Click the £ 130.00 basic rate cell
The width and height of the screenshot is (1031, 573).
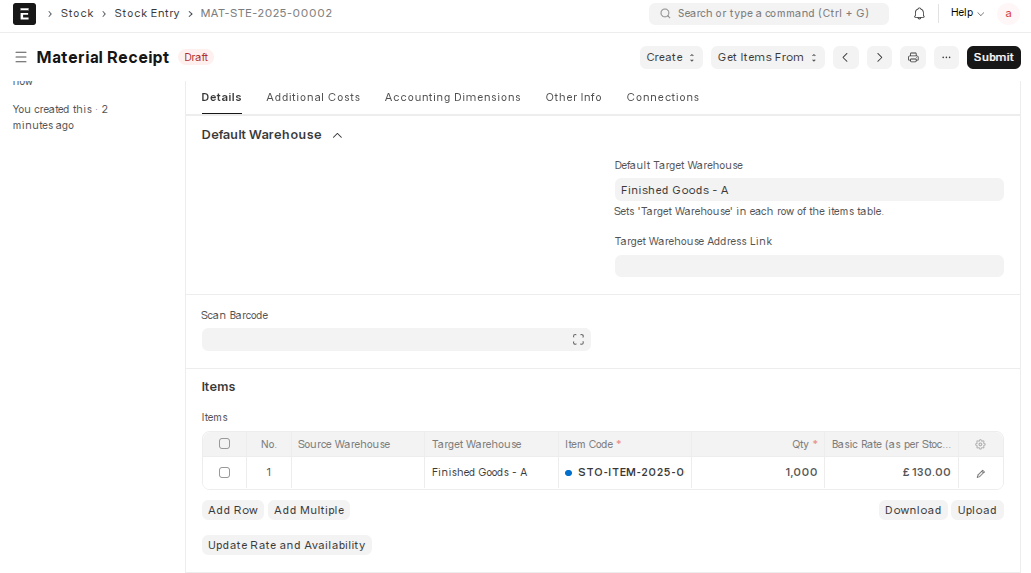892,472
